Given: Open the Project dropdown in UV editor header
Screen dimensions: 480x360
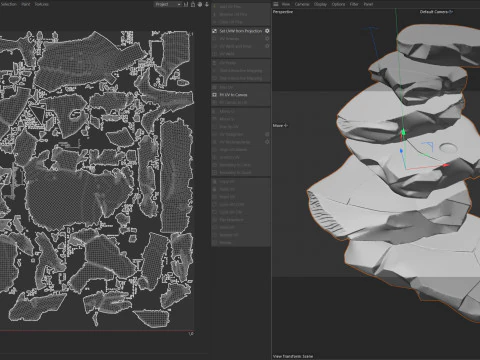Looking at the screenshot, I should point(168,4).
